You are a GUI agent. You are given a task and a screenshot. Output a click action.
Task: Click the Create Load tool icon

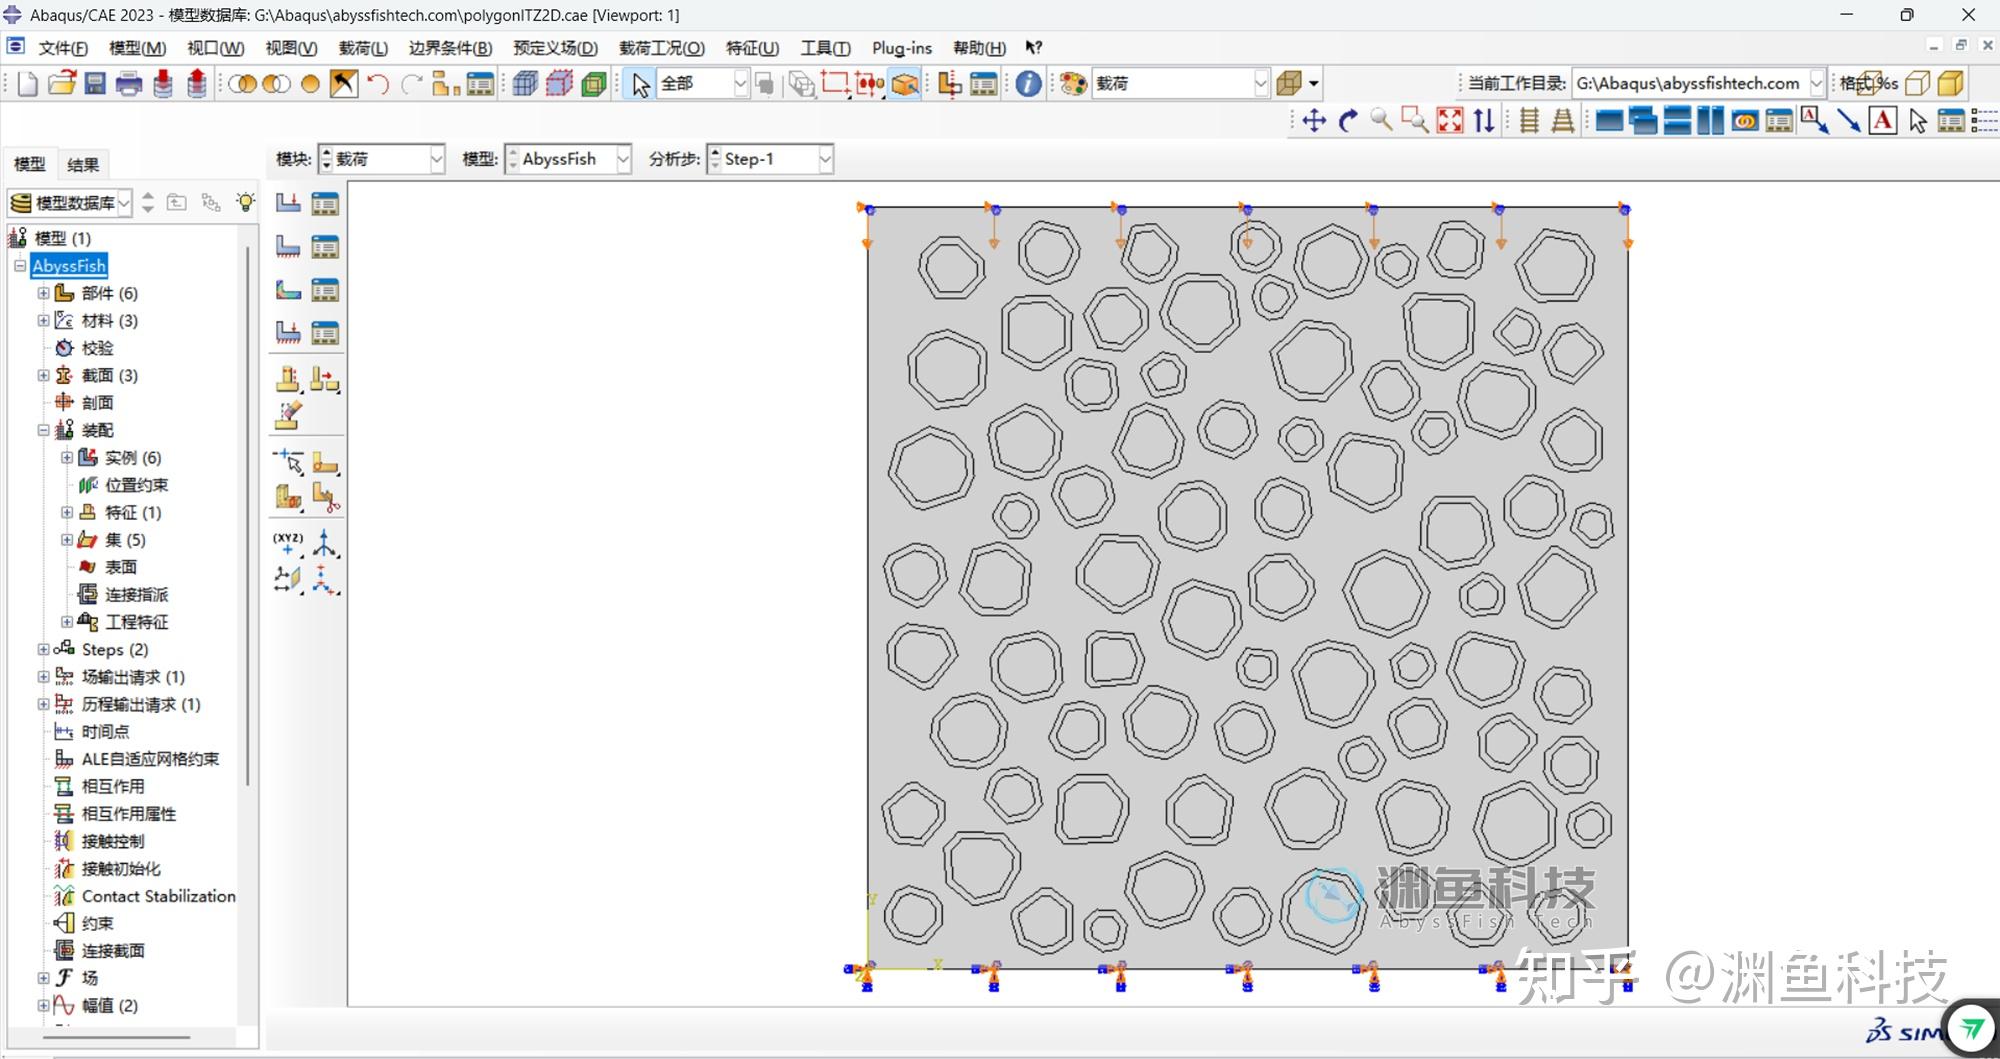pos(288,204)
